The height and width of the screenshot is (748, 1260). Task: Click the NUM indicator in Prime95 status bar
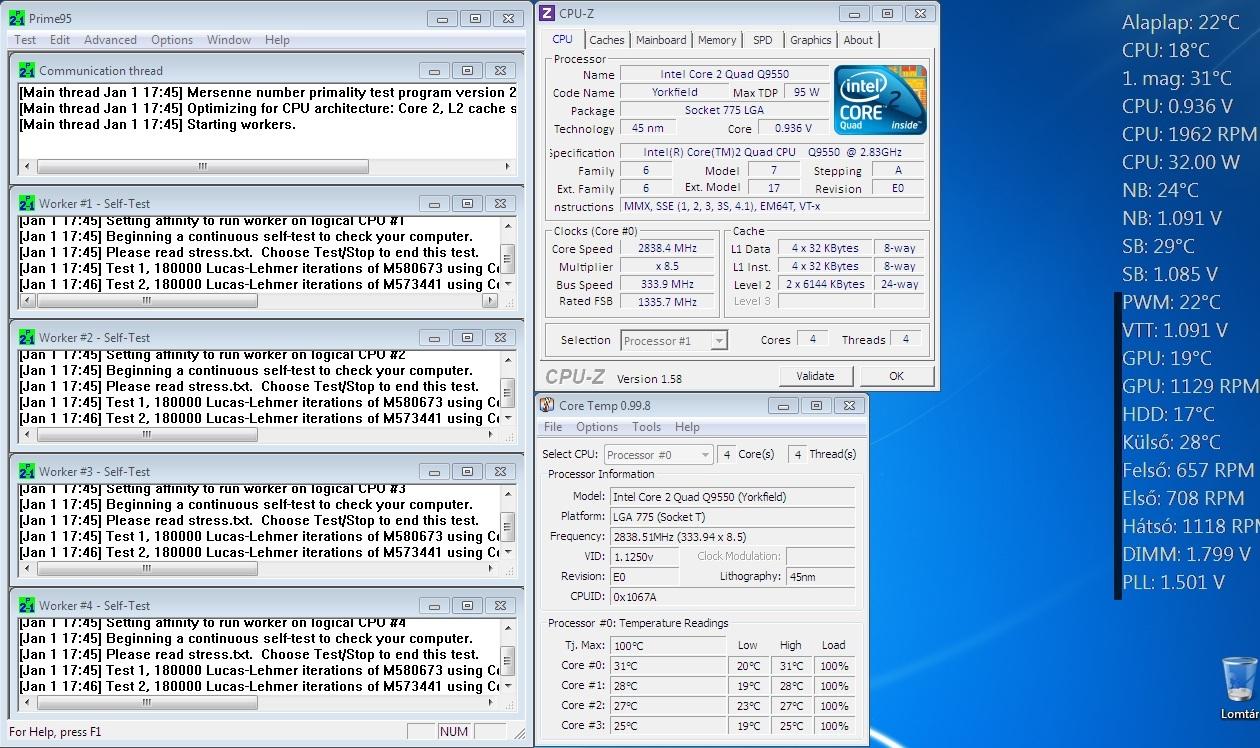454,731
